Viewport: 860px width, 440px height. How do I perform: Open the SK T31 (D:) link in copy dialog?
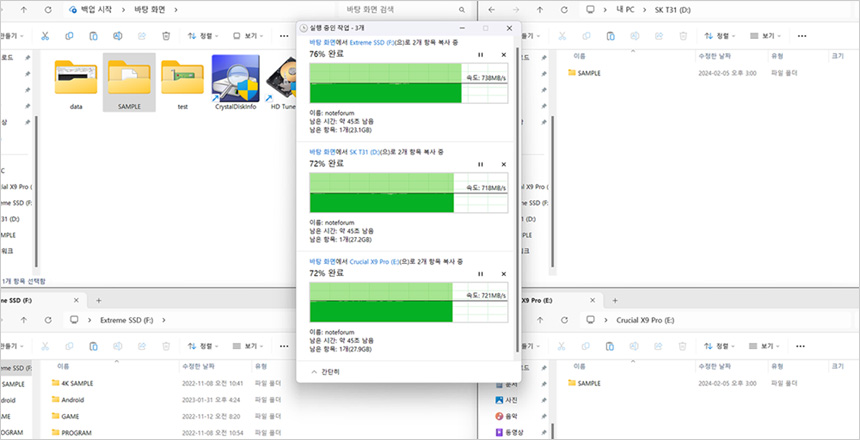pyautogui.click(x=365, y=152)
